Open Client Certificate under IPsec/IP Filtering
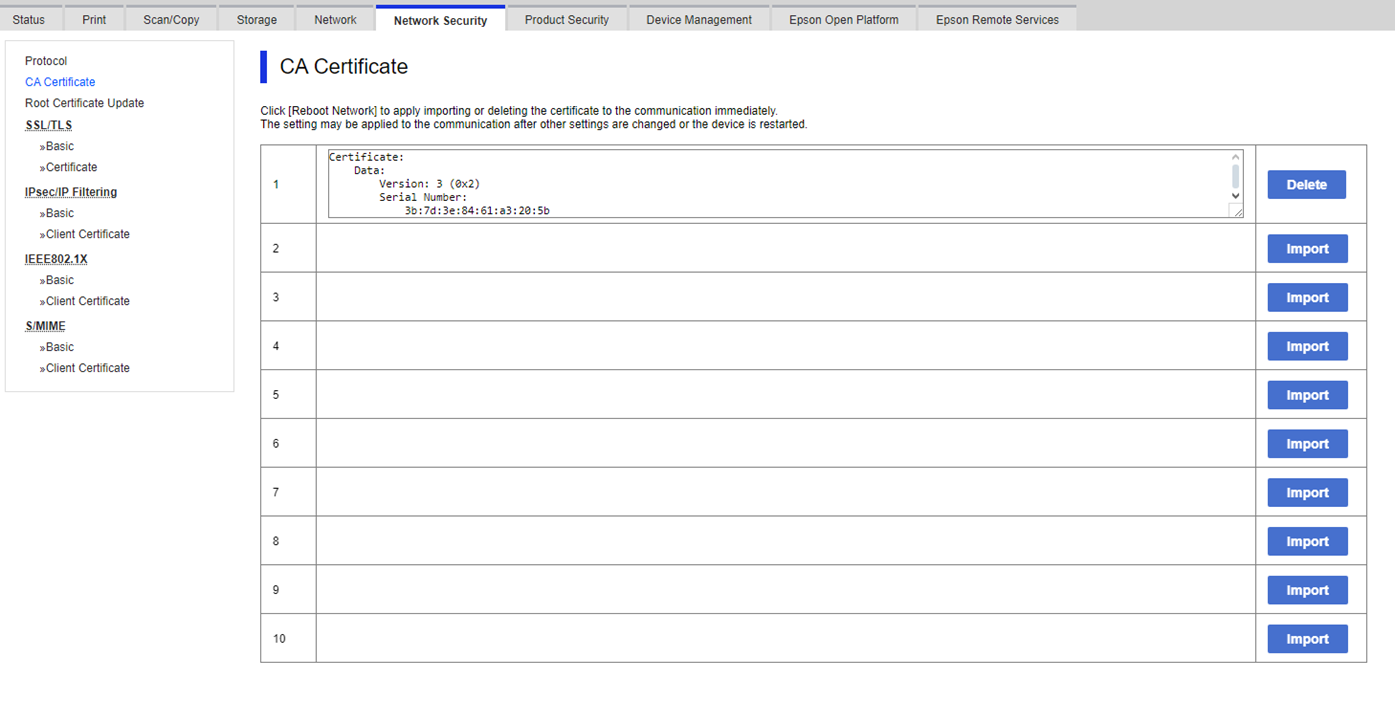The width and height of the screenshot is (1395, 724). [87, 234]
